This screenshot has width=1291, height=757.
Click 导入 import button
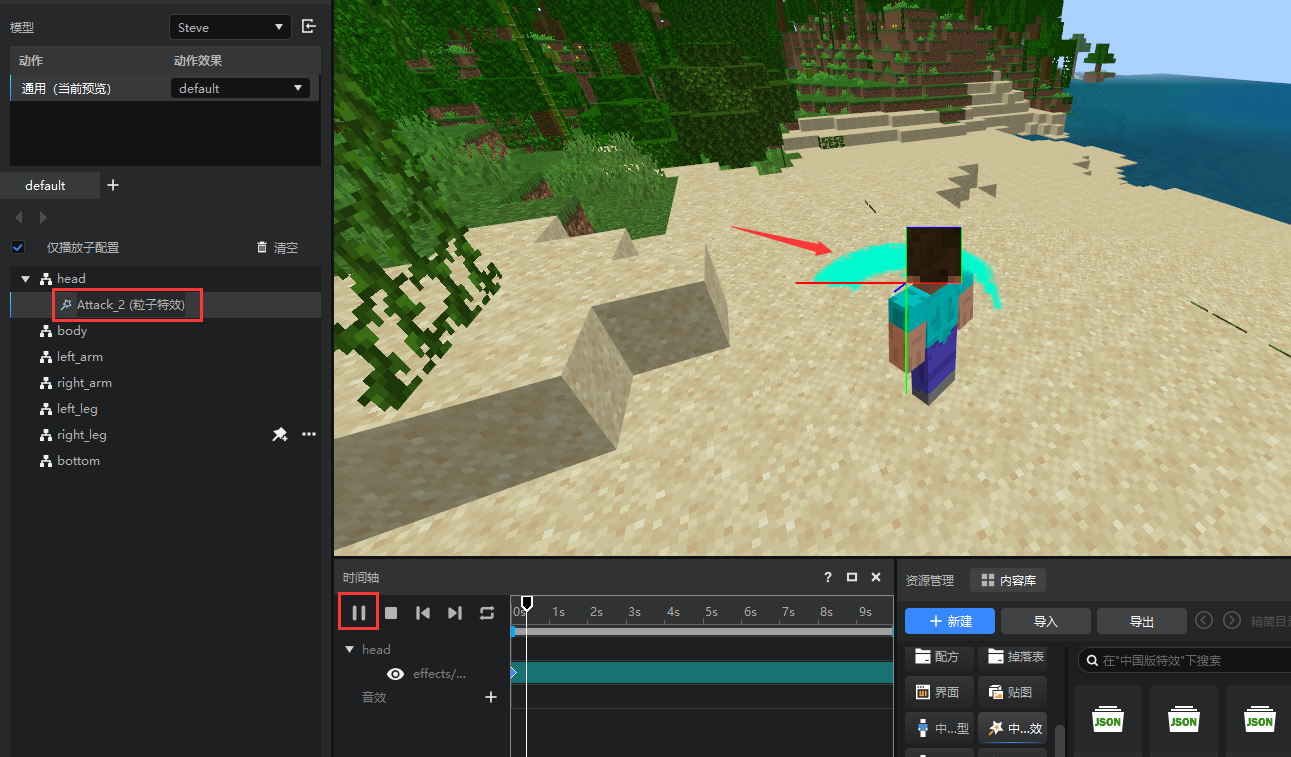pyautogui.click(x=1046, y=621)
